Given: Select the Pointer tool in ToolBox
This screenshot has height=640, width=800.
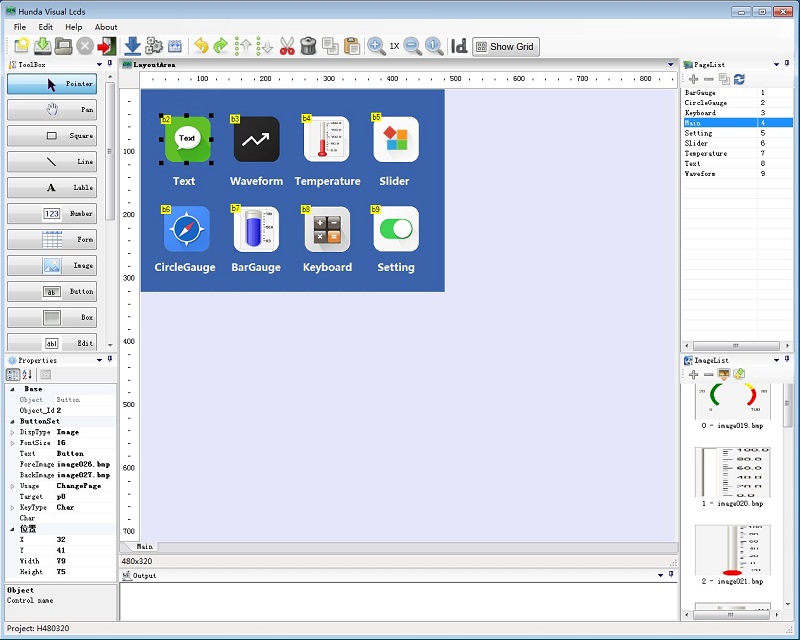Looking at the screenshot, I should (x=52, y=84).
